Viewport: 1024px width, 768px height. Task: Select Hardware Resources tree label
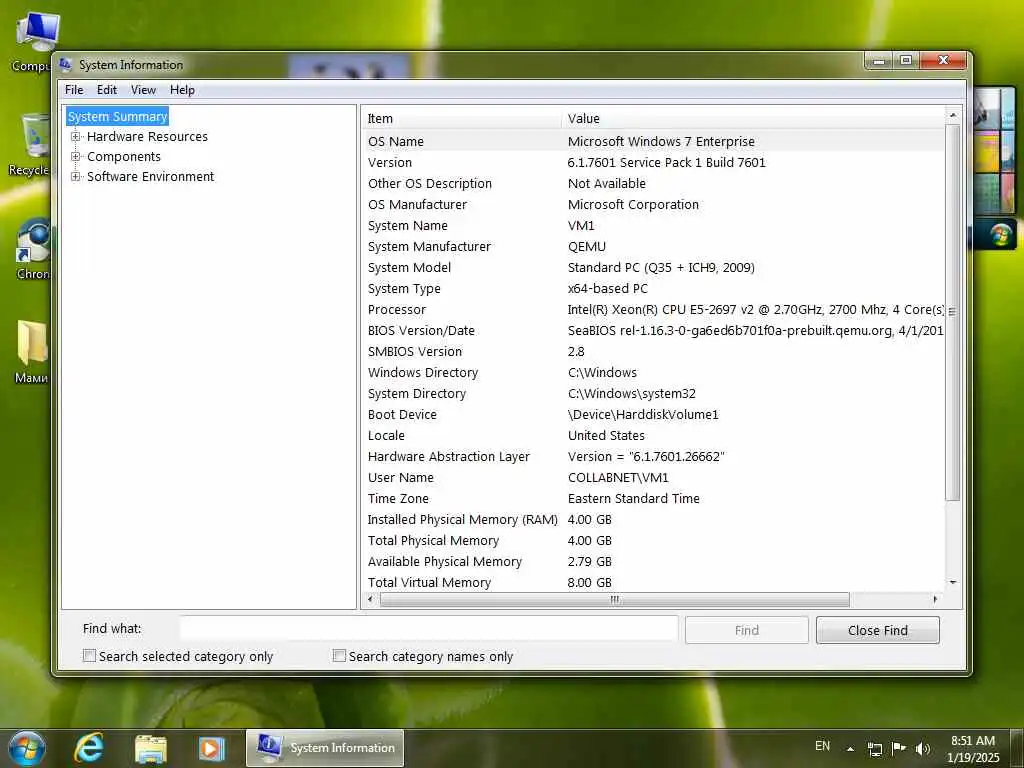click(147, 136)
